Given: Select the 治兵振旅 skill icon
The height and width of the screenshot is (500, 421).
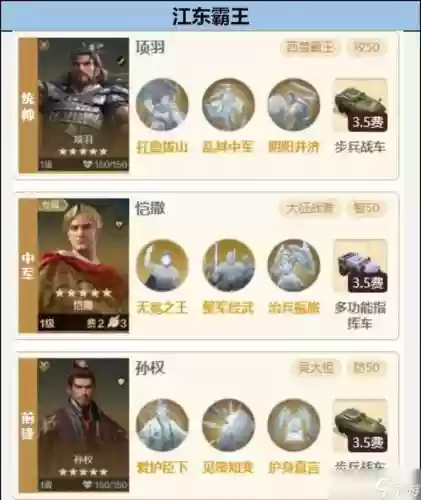Looking at the screenshot, I should [x=294, y=266].
